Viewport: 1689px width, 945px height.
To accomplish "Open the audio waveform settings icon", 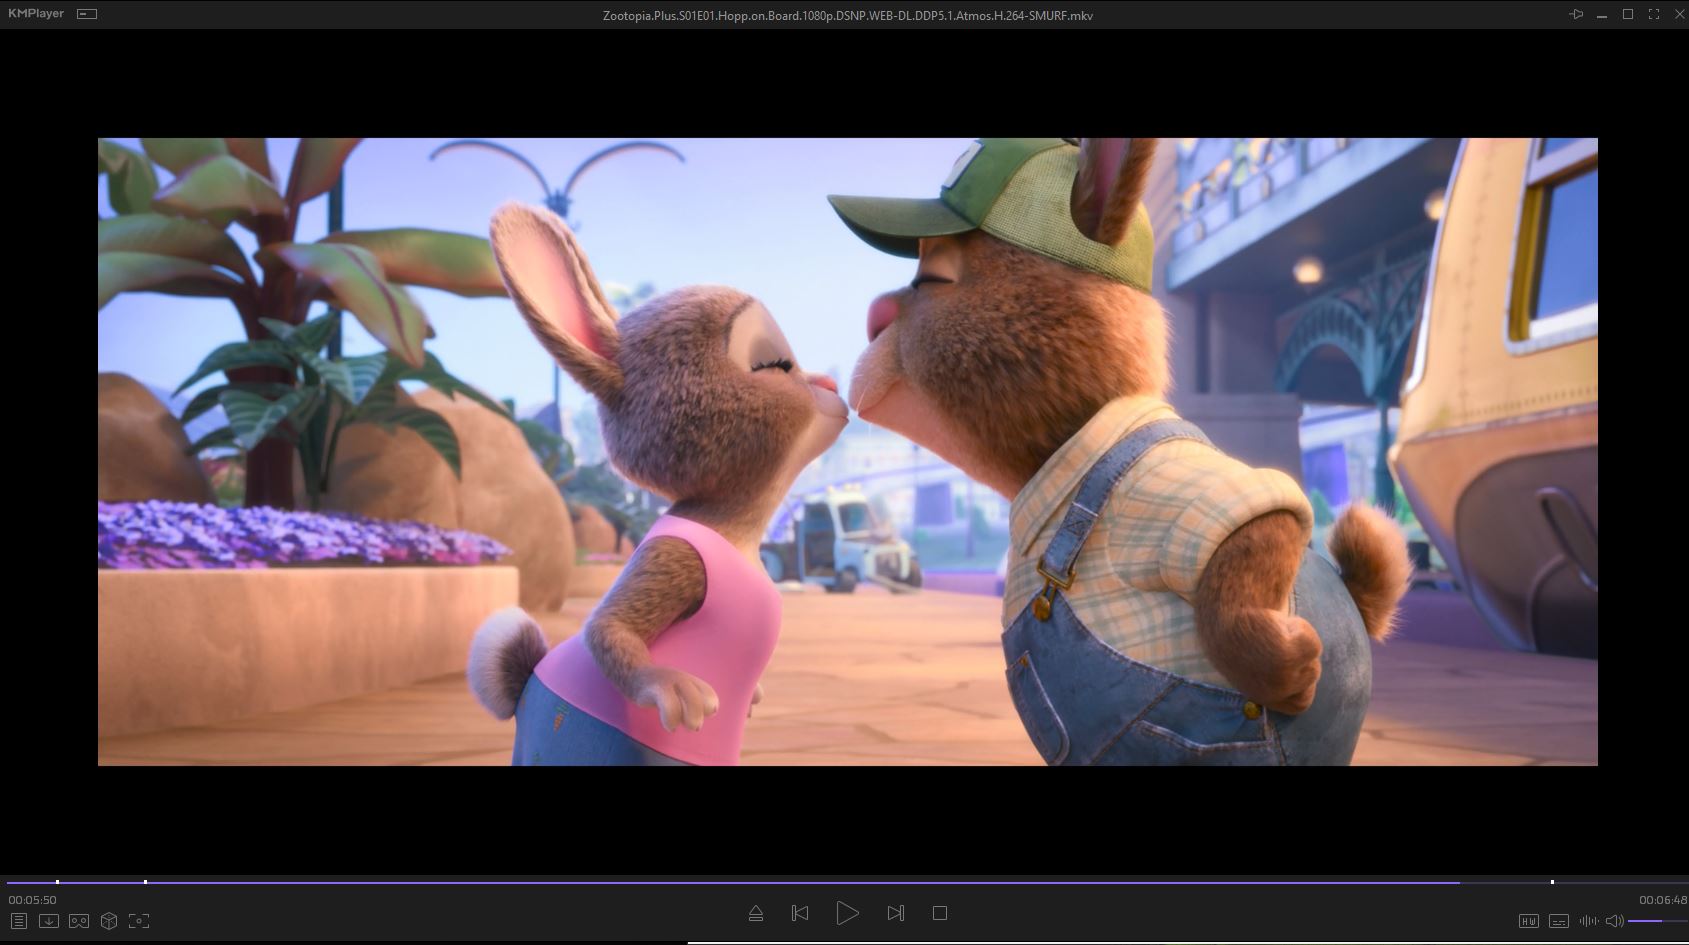I will pyautogui.click(x=1588, y=921).
